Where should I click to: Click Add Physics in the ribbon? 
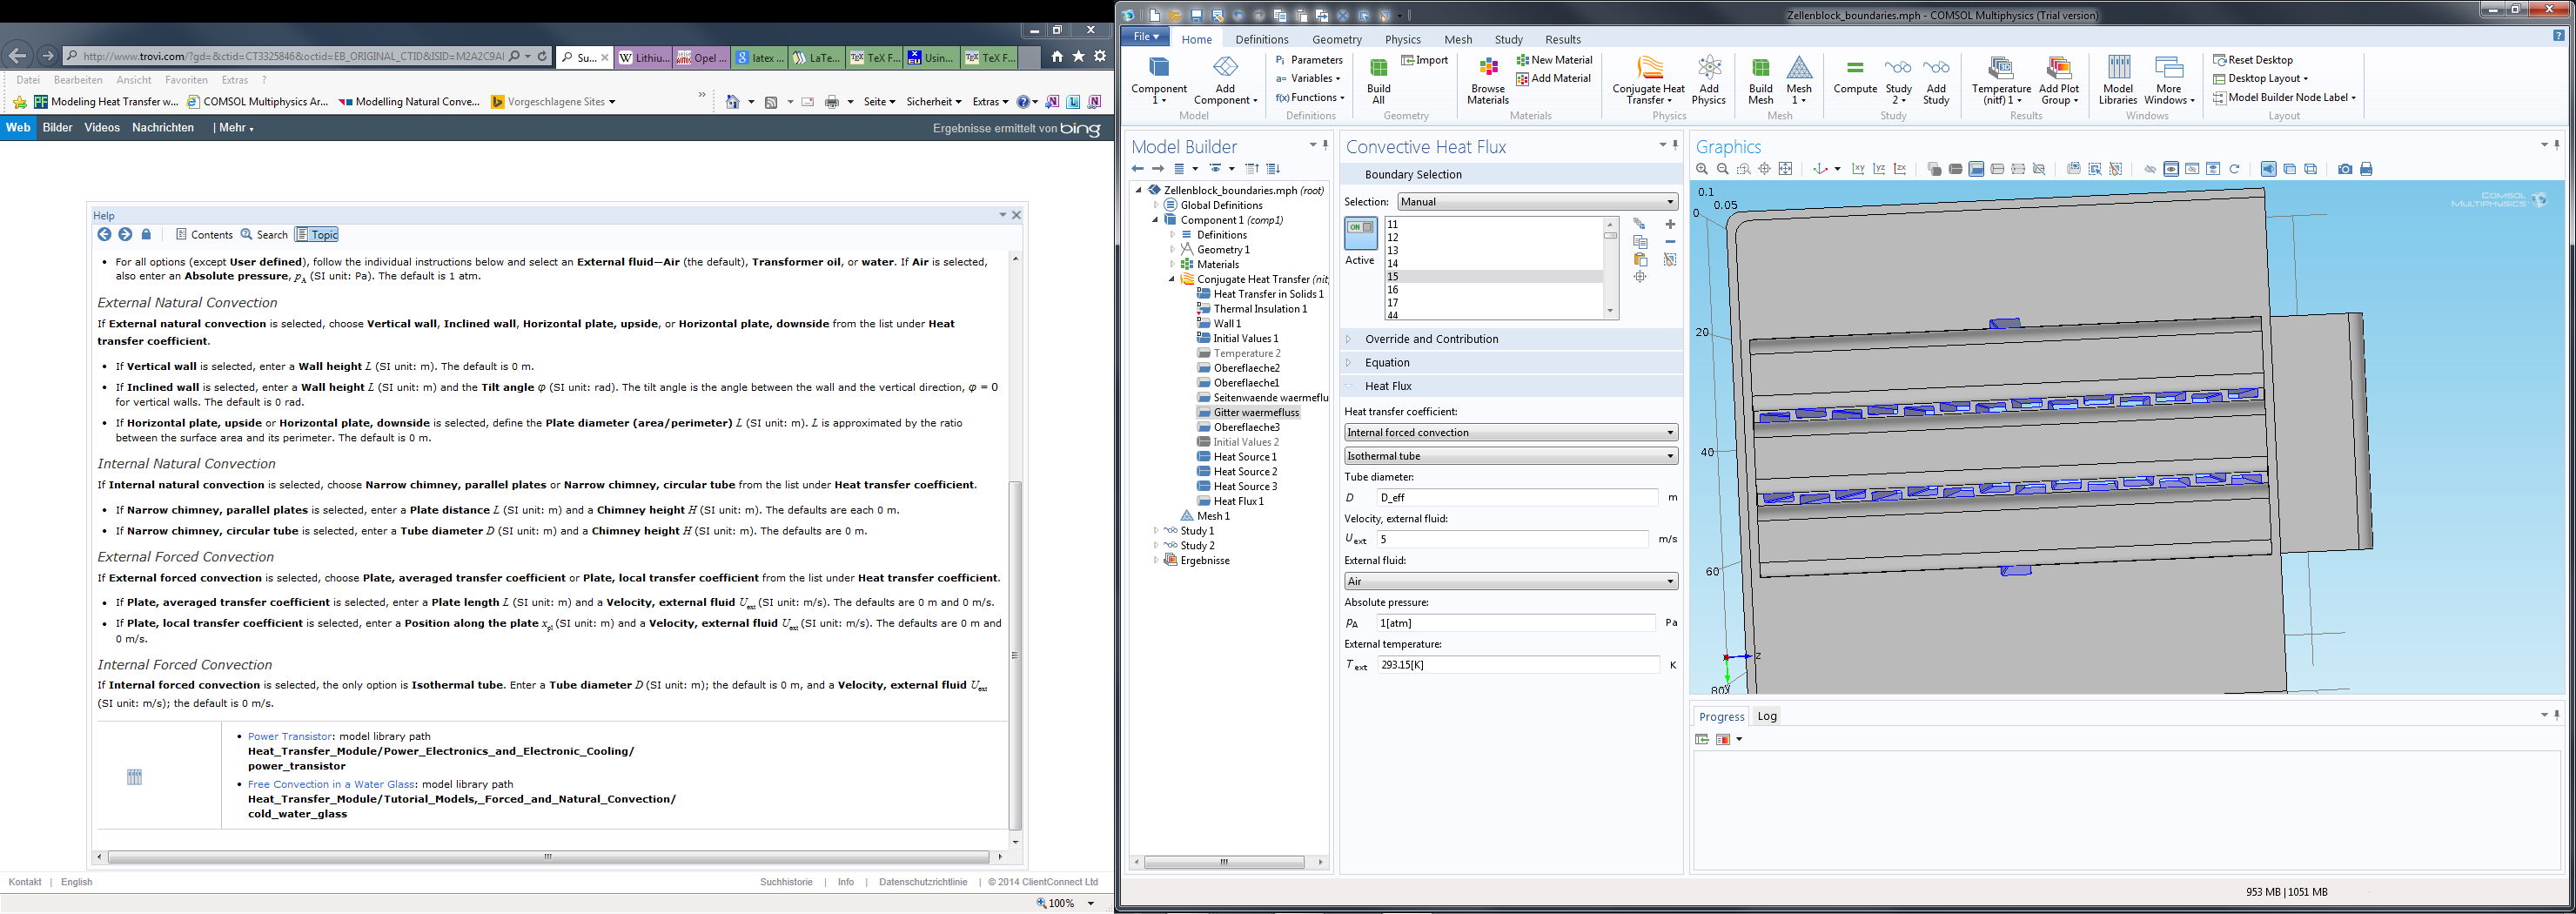pyautogui.click(x=1709, y=80)
